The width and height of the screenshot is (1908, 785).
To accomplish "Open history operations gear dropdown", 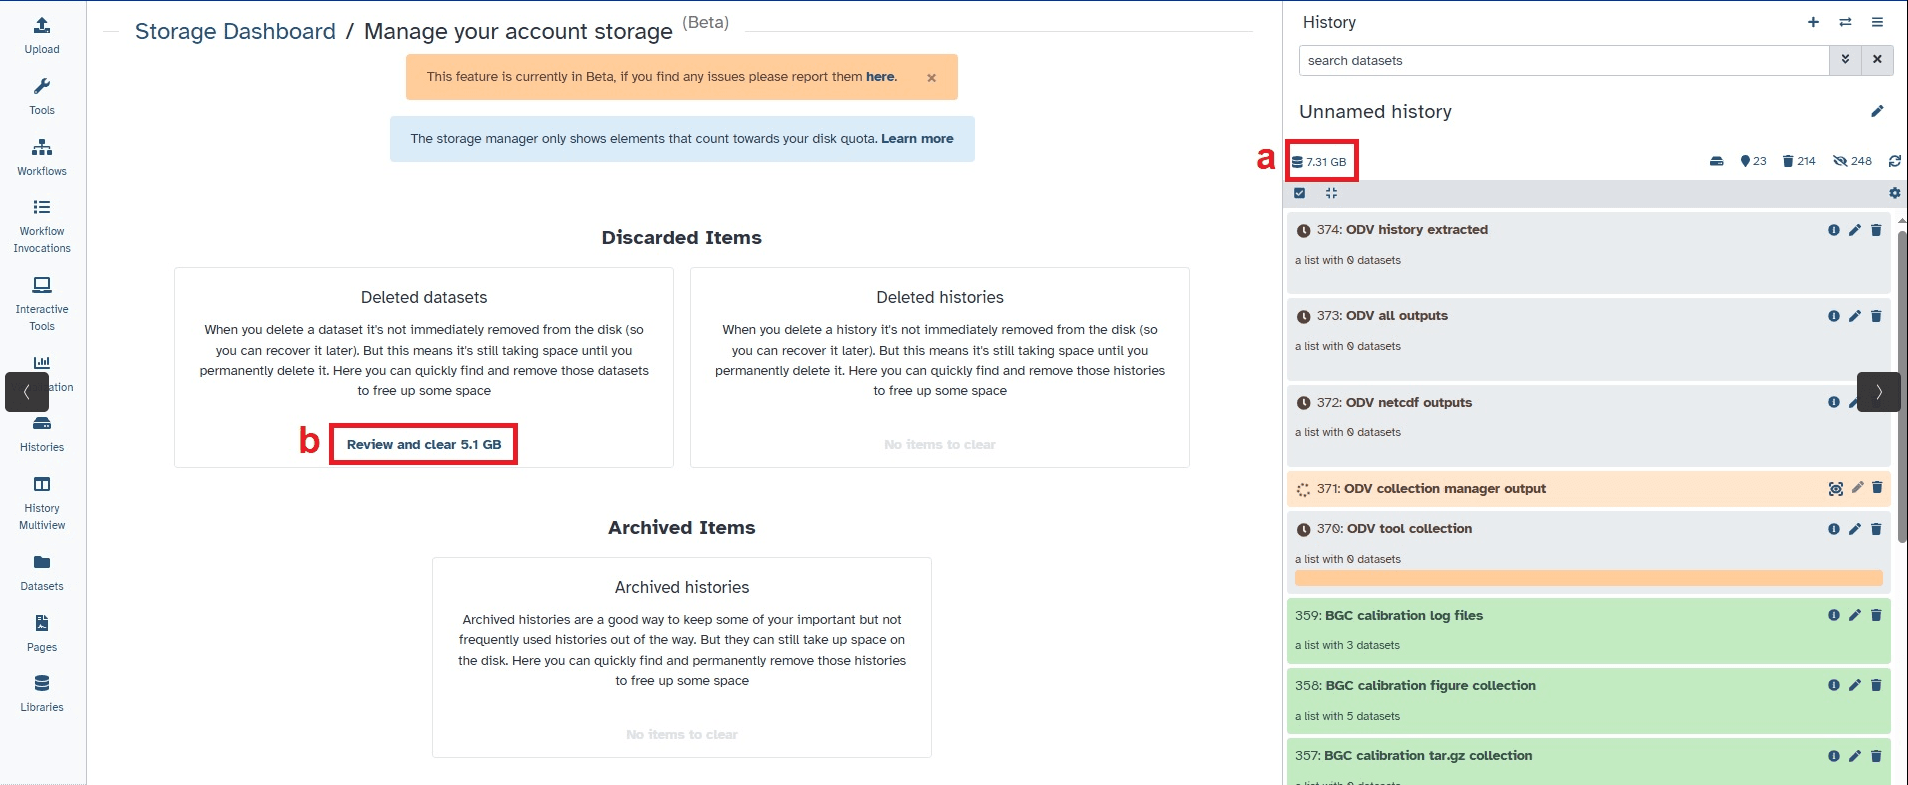I will coord(1894,193).
